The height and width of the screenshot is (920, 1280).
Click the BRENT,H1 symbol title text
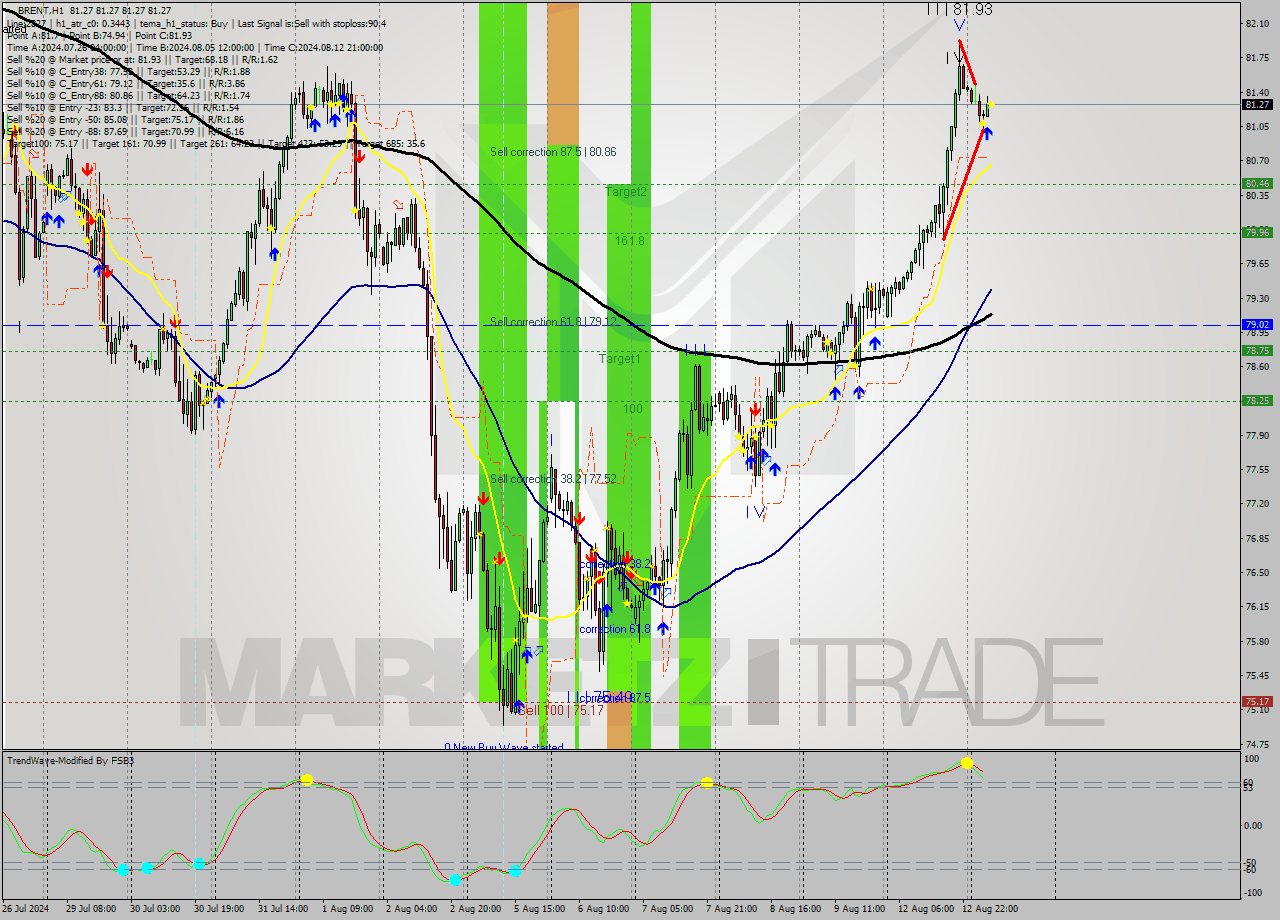[x=43, y=9]
